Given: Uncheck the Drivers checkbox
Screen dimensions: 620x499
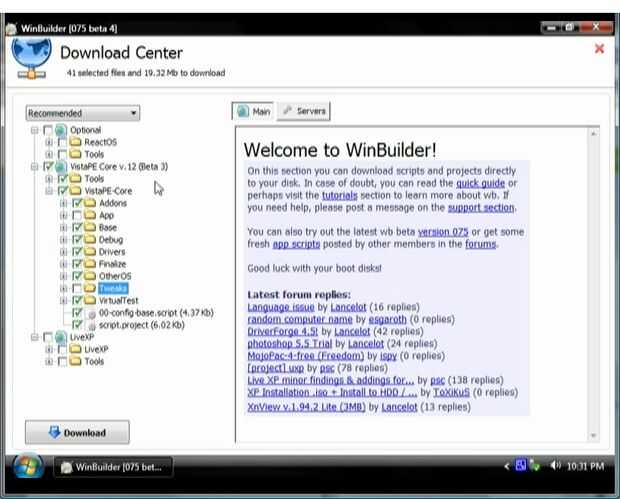Looking at the screenshot, I should [x=77, y=252].
